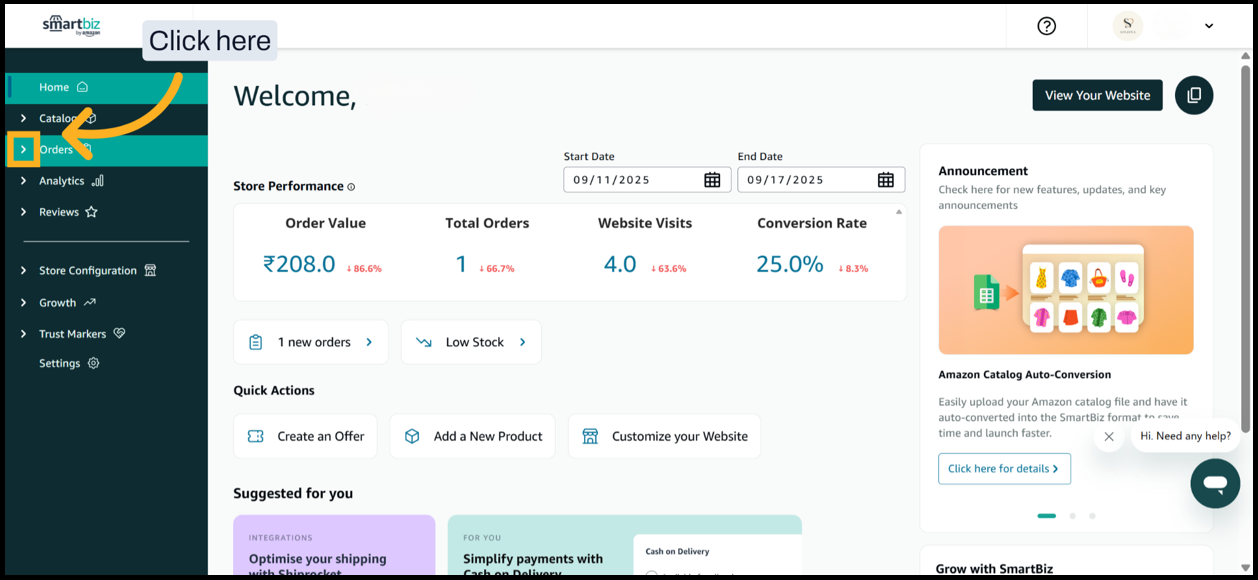
Task: Click Create an Offer quick action
Action: pyautogui.click(x=305, y=436)
